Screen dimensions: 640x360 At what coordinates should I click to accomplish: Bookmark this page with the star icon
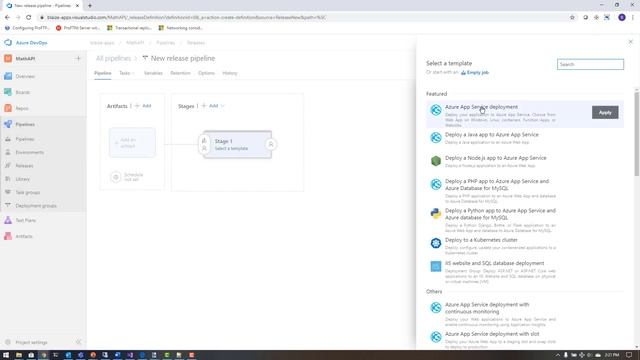pyautogui.click(x=572, y=18)
